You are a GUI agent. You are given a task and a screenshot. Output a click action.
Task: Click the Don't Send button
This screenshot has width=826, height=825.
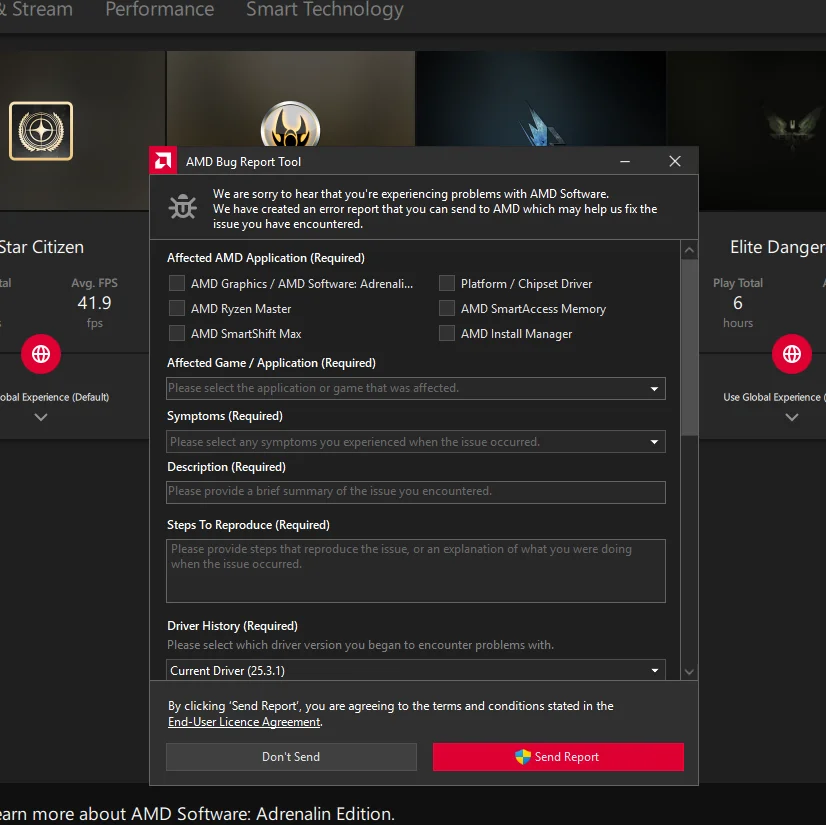click(291, 757)
